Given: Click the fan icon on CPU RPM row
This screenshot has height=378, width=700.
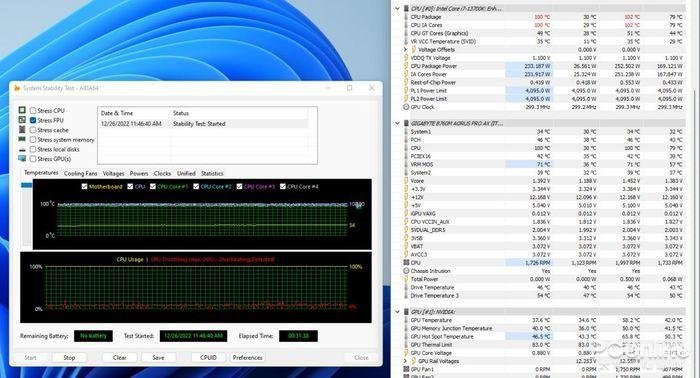Looking at the screenshot, I should click(406, 262).
